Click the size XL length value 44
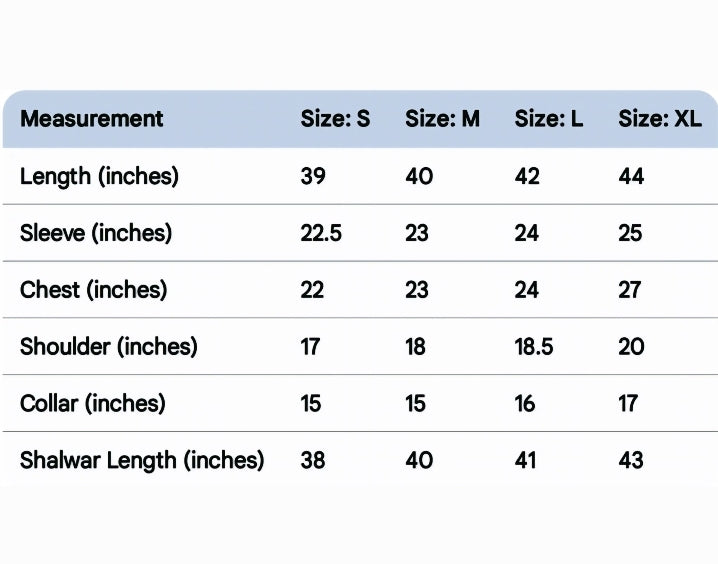 [632, 177]
